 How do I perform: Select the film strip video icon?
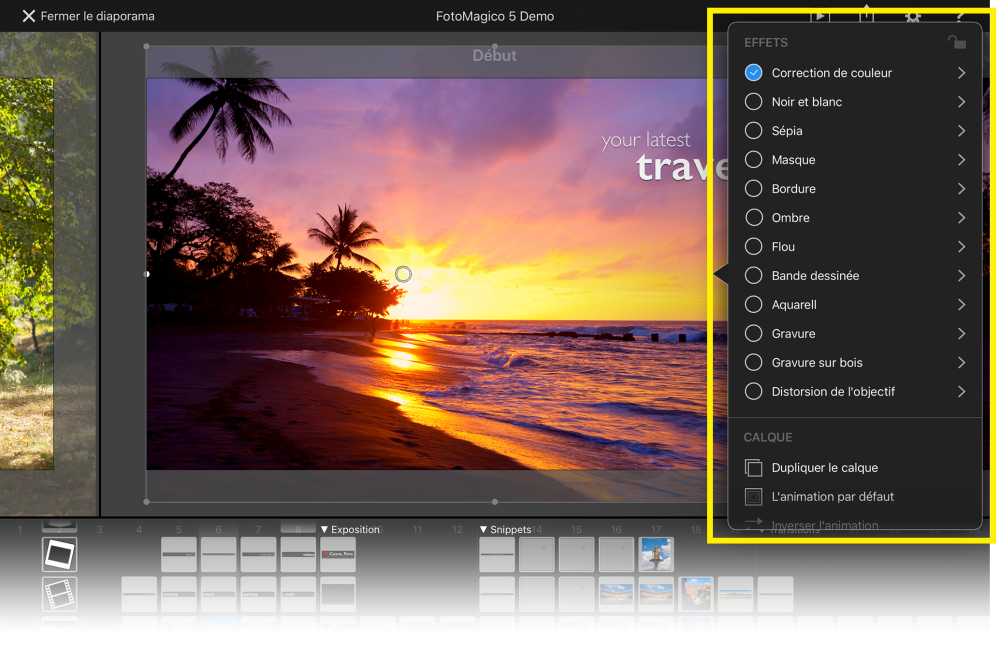pyautogui.click(x=59, y=593)
